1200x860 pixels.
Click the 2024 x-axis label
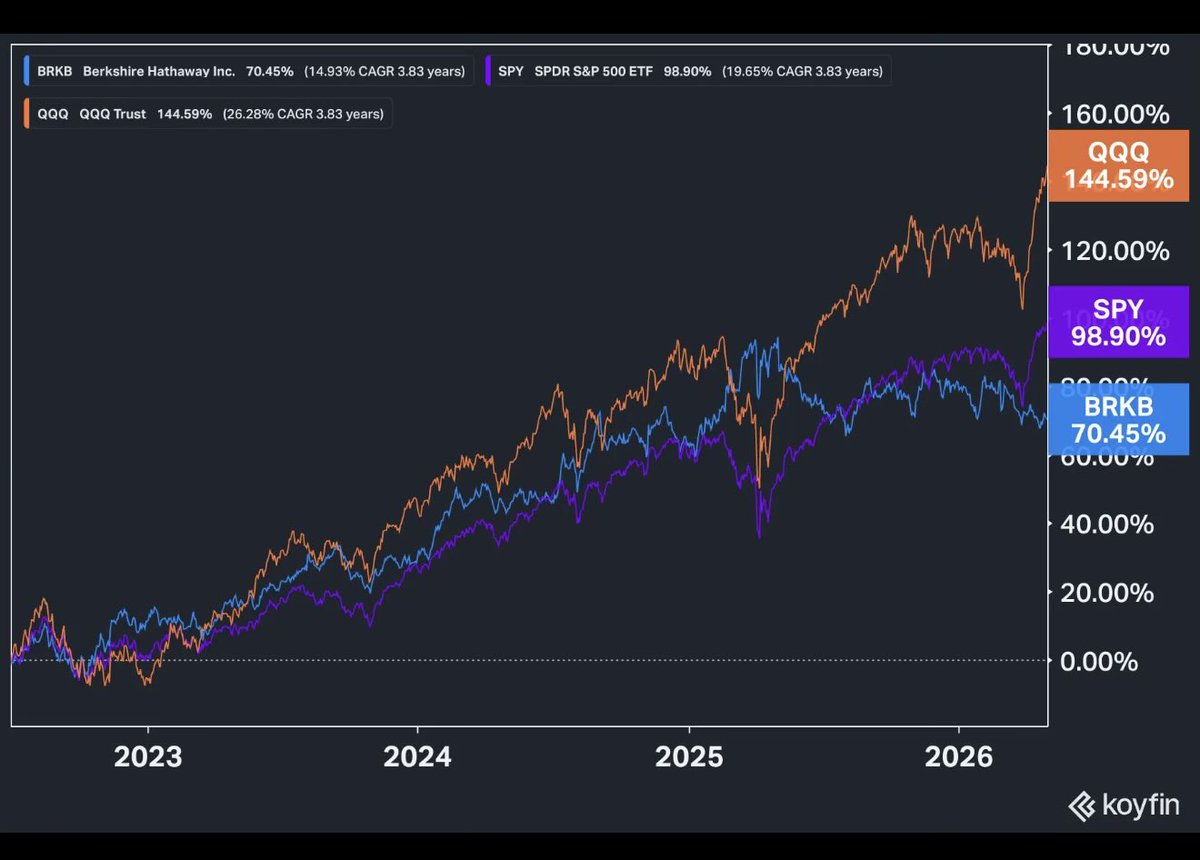pyautogui.click(x=418, y=757)
